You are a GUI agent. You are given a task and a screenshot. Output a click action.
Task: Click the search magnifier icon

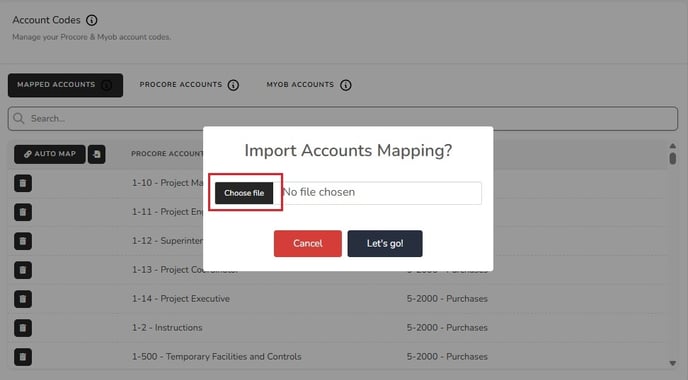pyautogui.click(x=19, y=118)
